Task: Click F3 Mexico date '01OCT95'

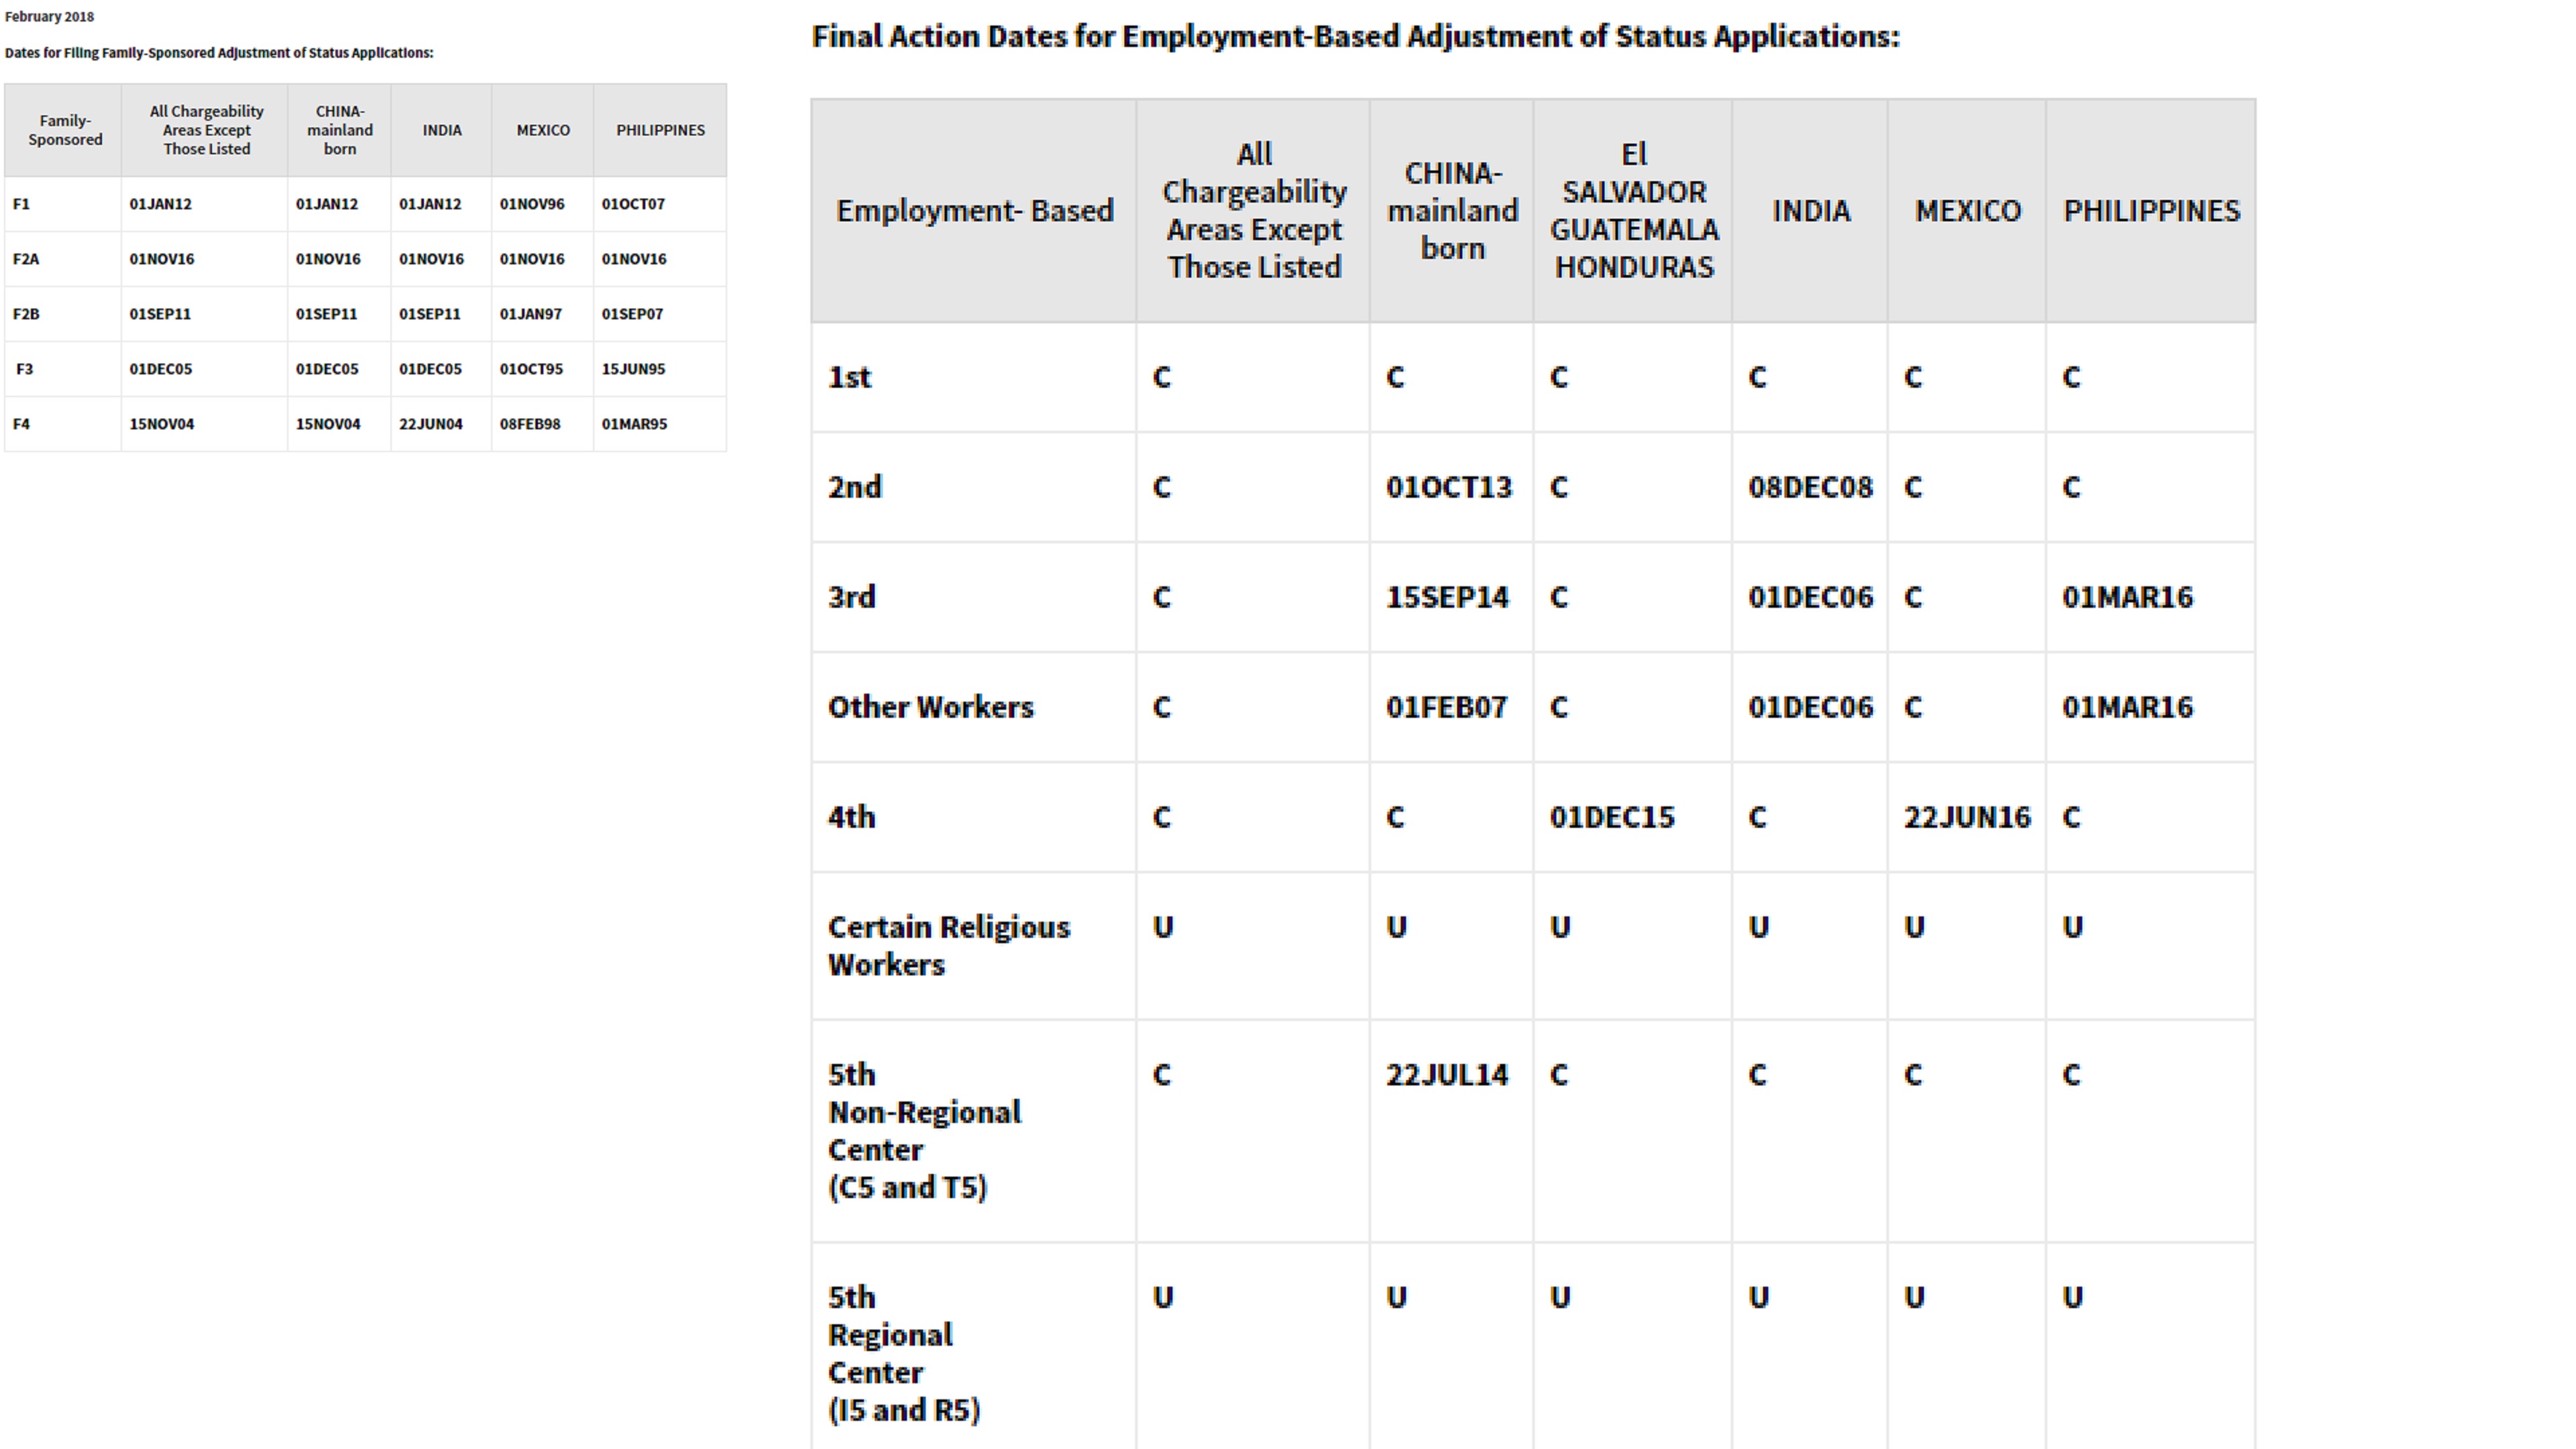Action: tap(531, 369)
